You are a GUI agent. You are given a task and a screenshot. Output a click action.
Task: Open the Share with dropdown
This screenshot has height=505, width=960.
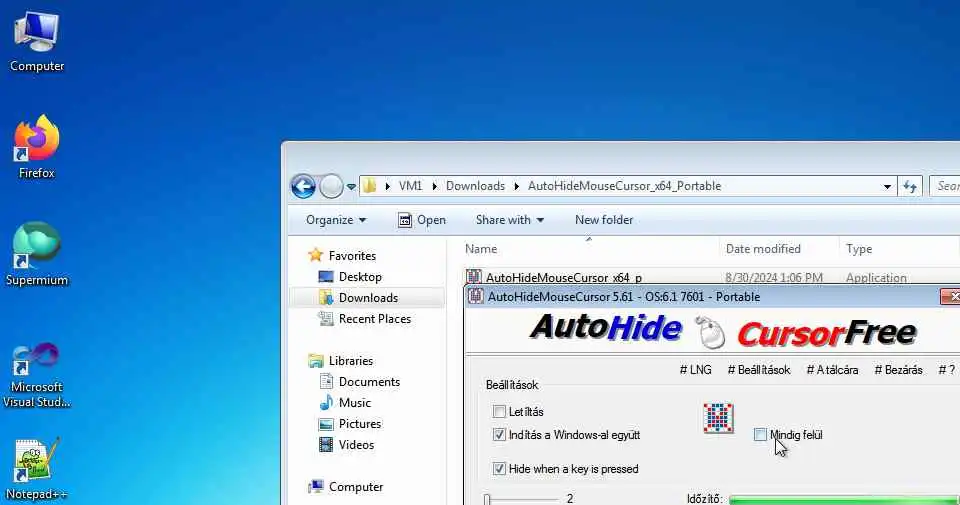509,220
